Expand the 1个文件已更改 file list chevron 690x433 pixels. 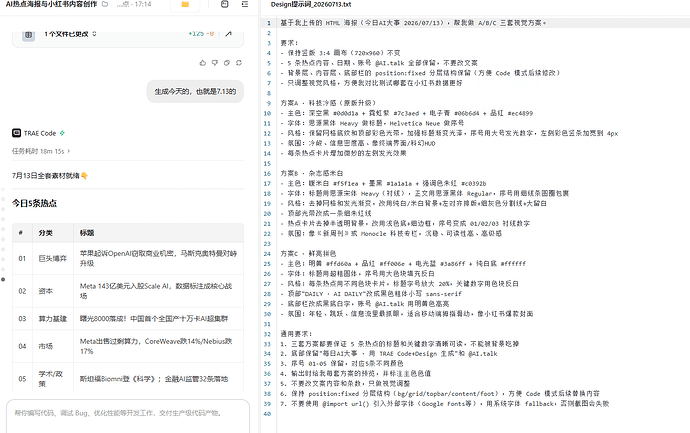coord(95,34)
